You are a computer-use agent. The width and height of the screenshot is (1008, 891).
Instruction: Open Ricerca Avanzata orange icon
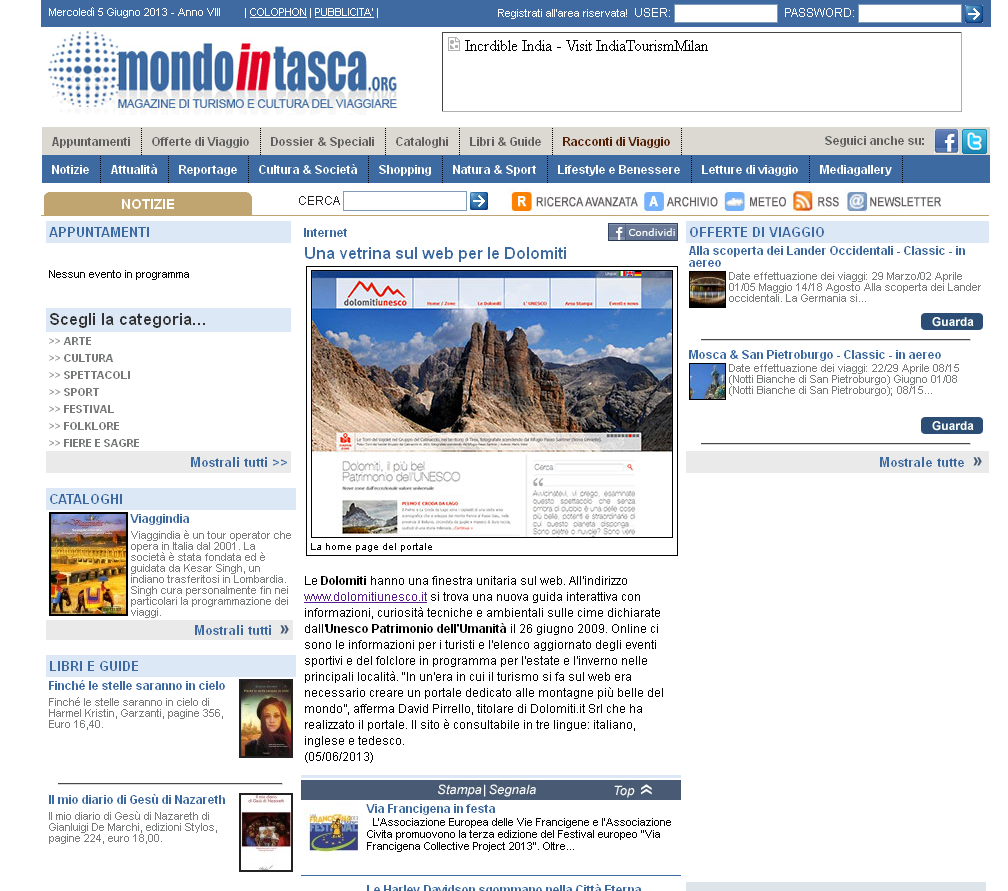(x=521, y=201)
